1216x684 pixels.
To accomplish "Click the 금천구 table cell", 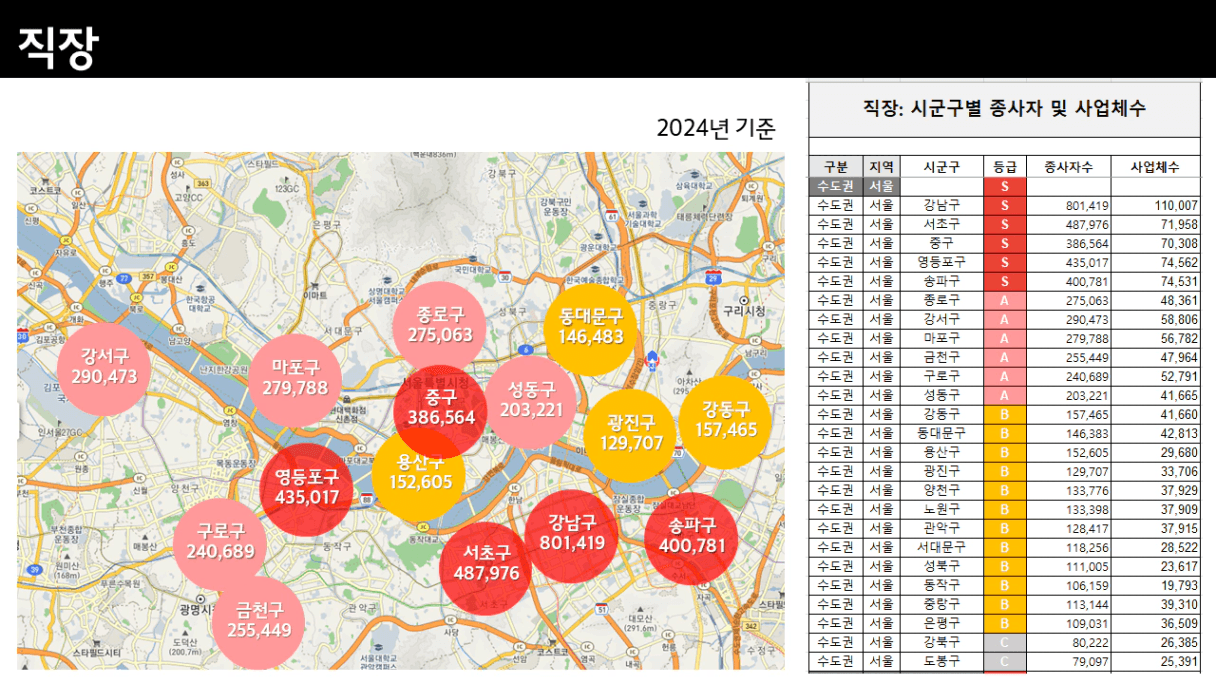I will click(941, 357).
